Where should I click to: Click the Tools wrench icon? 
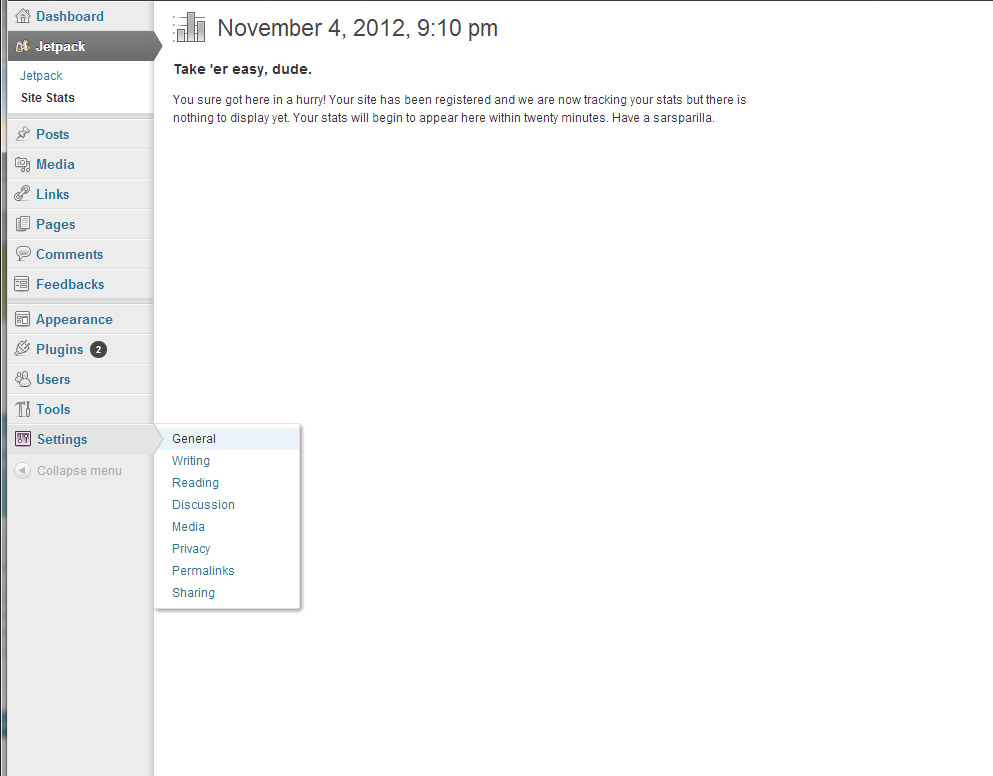click(x=22, y=409)
